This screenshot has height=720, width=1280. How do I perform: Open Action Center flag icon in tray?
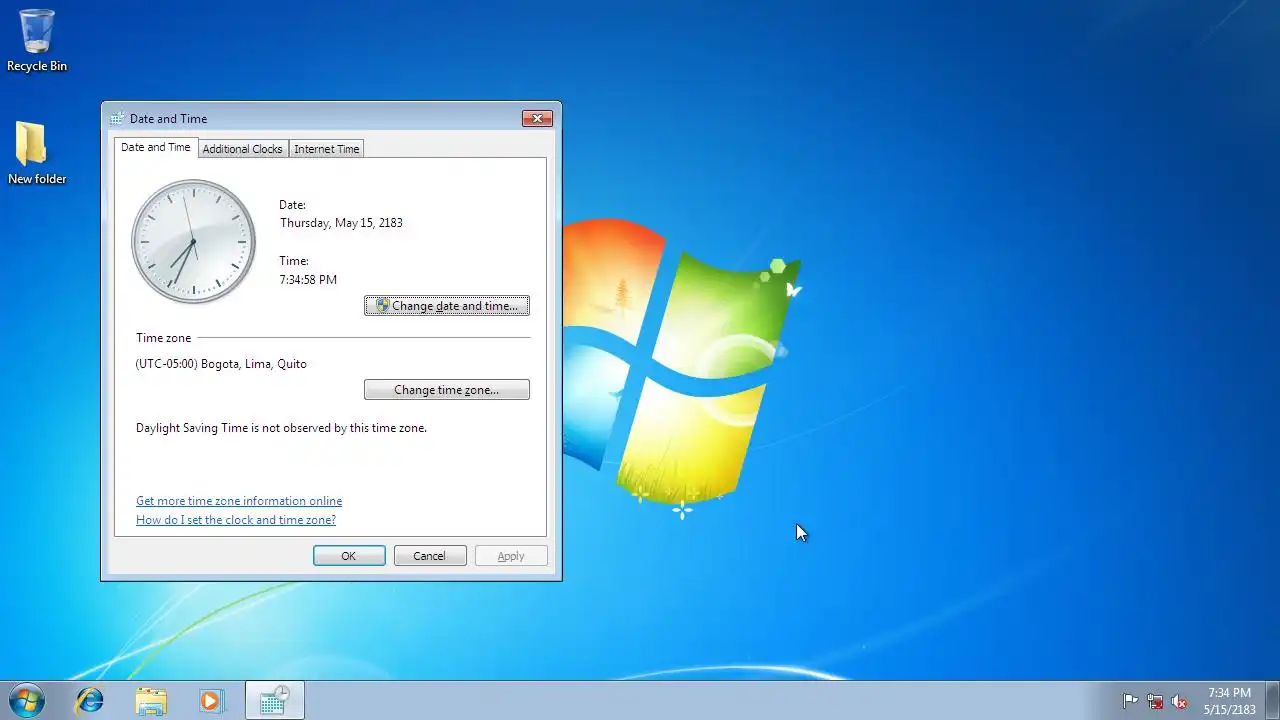click(1130, 701)
